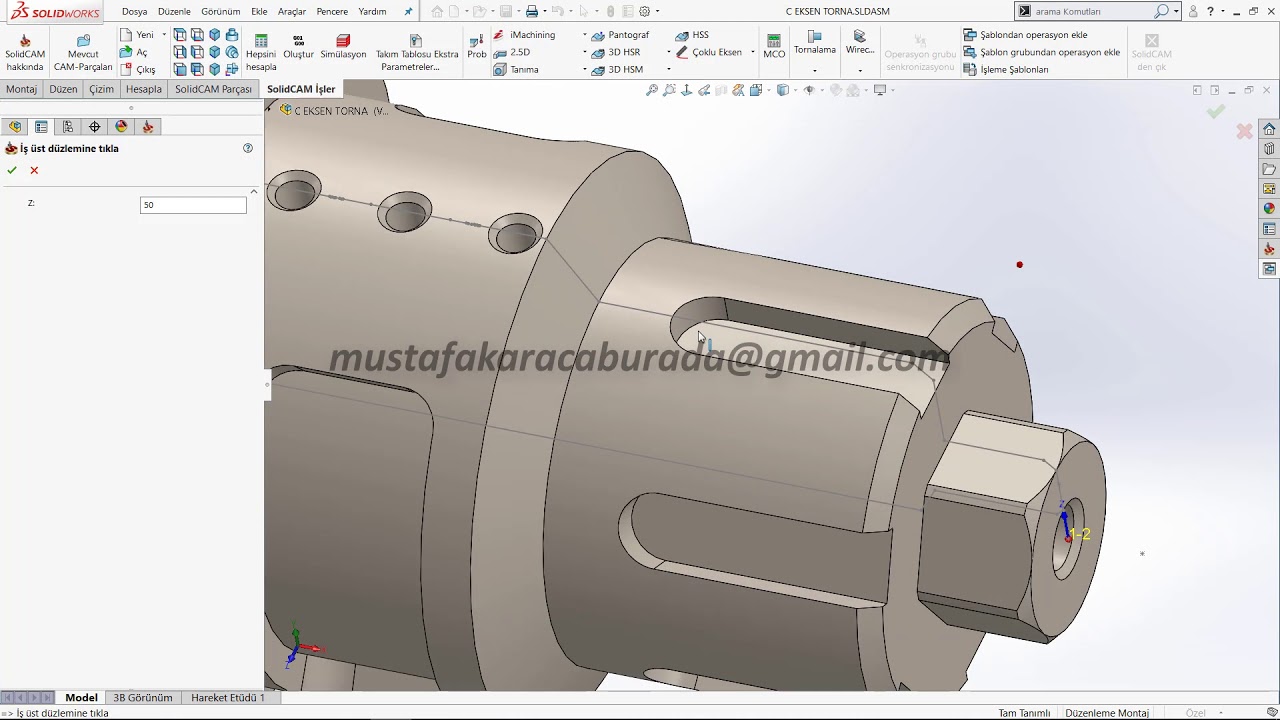Open the Dosya menu
Screen dimensions: 1280x720
pyautogui.click(x=135, y=12)
